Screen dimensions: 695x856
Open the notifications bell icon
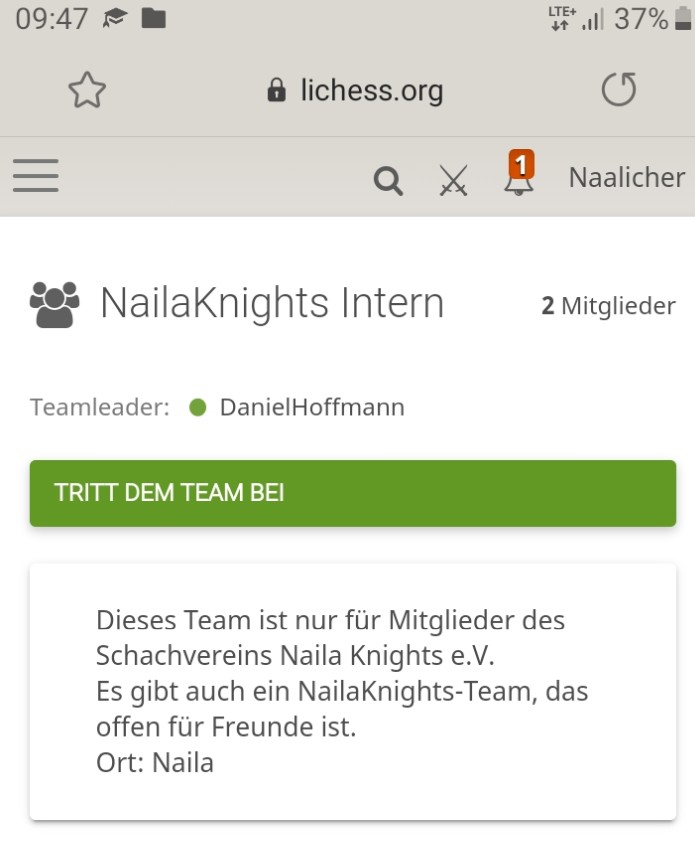coord(519,180)
